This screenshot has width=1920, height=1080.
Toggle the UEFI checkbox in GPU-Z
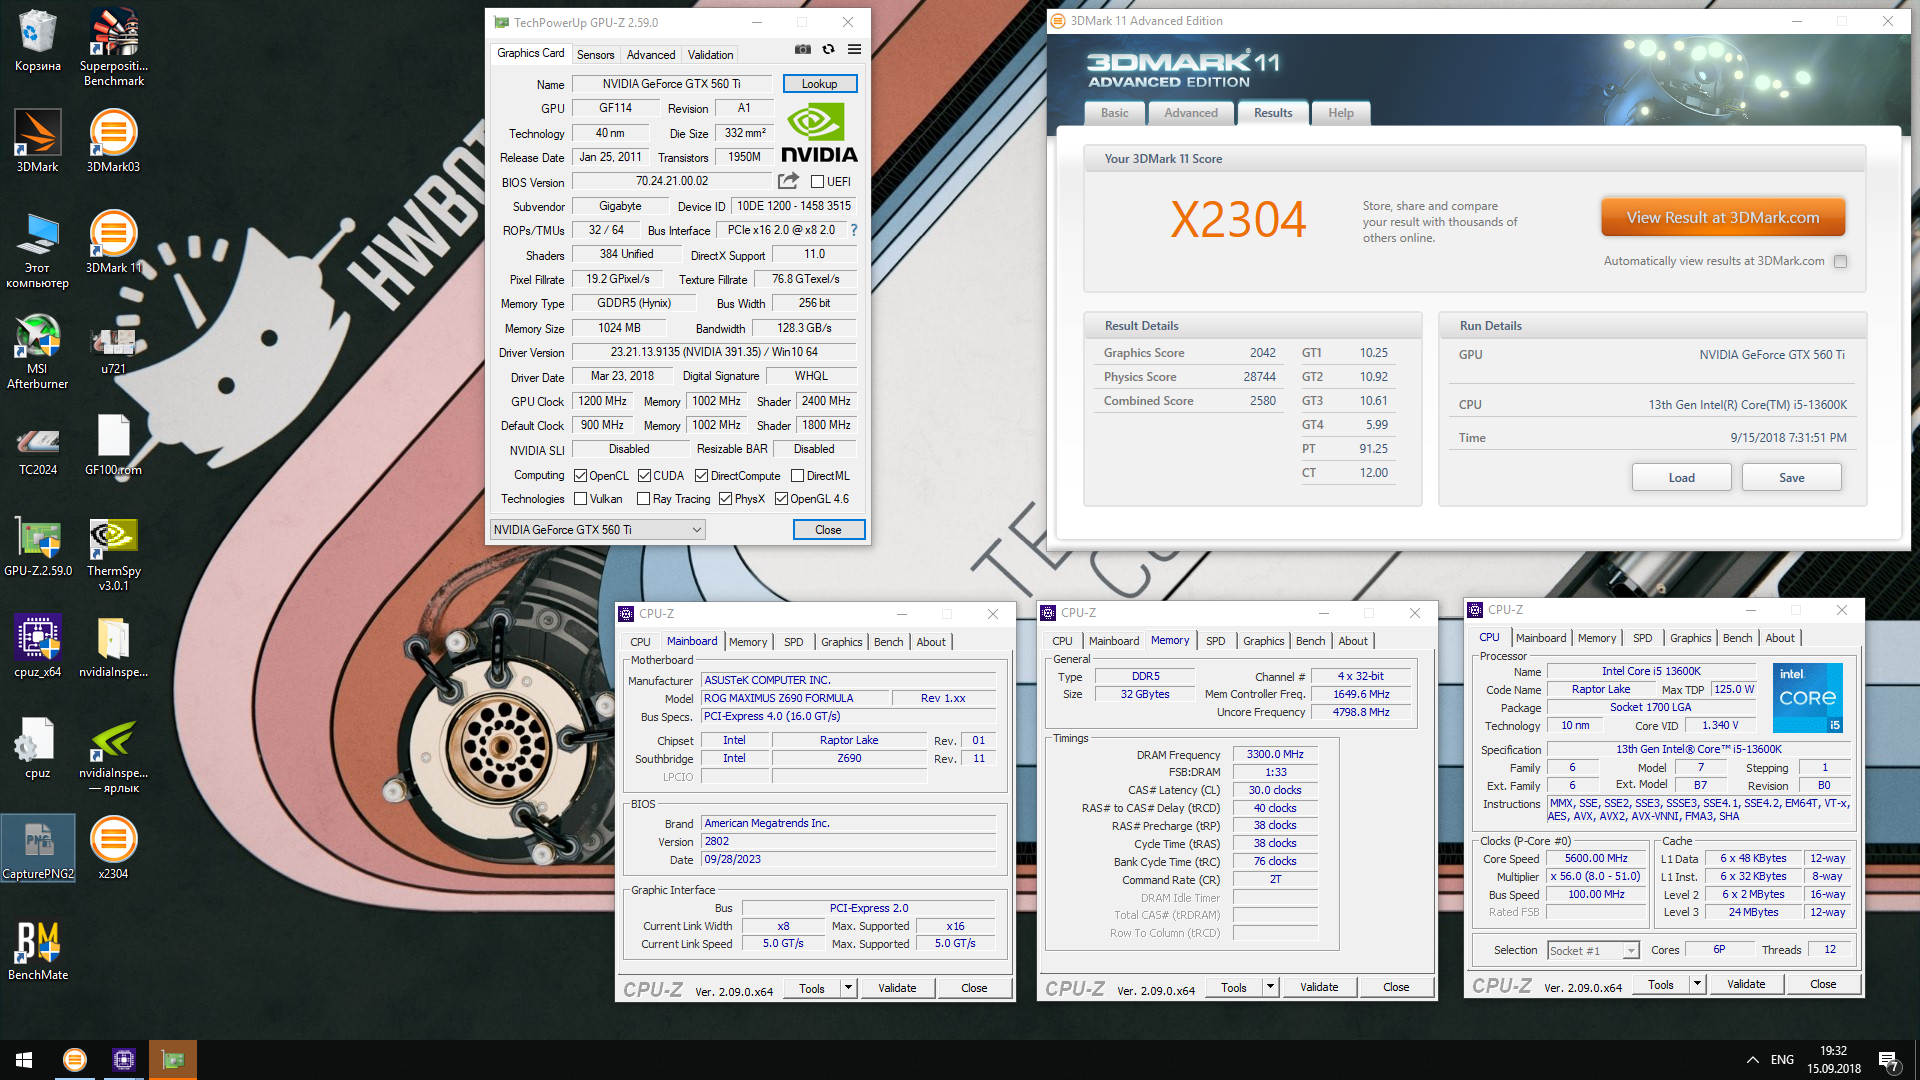point(817,182)
